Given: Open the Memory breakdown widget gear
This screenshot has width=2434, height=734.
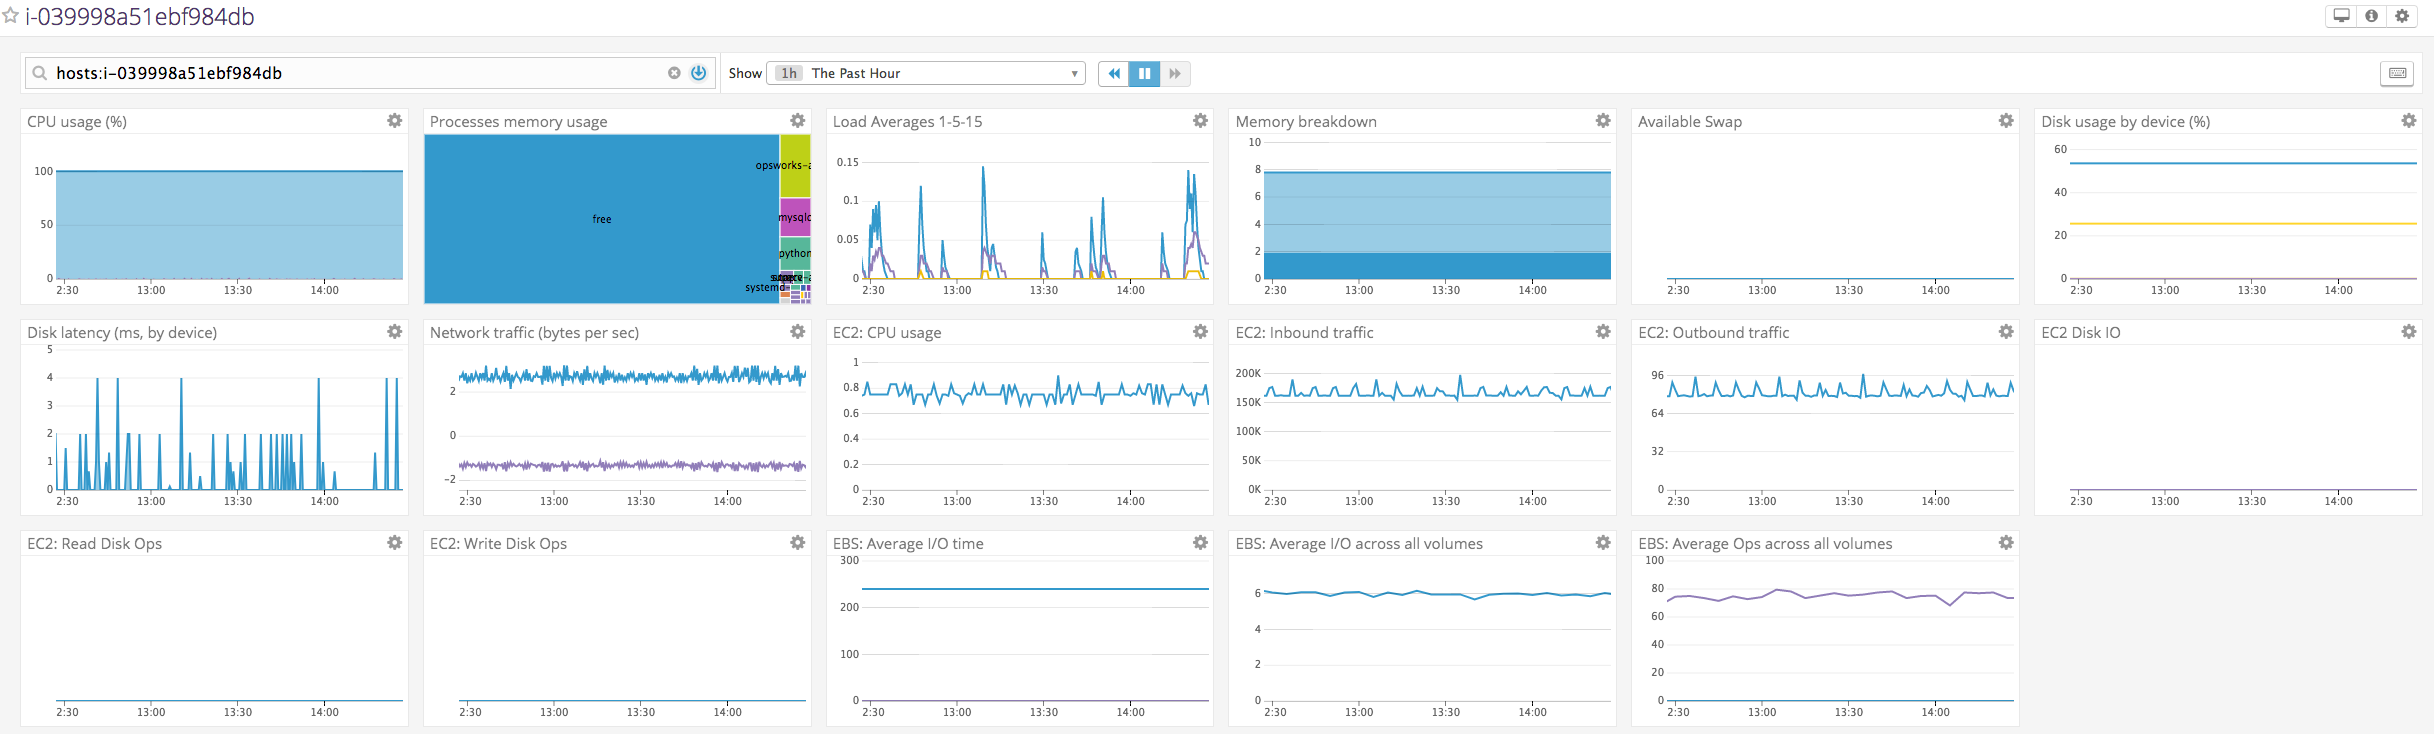Looking at the screenshot, I should click(x=1603, y=120).
